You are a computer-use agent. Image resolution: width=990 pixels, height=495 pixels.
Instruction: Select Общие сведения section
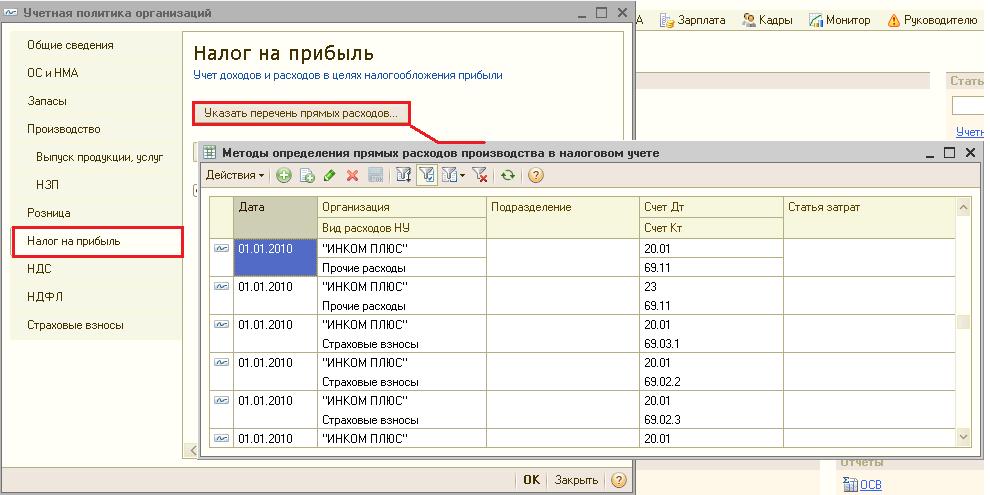(x=70, y=45)
